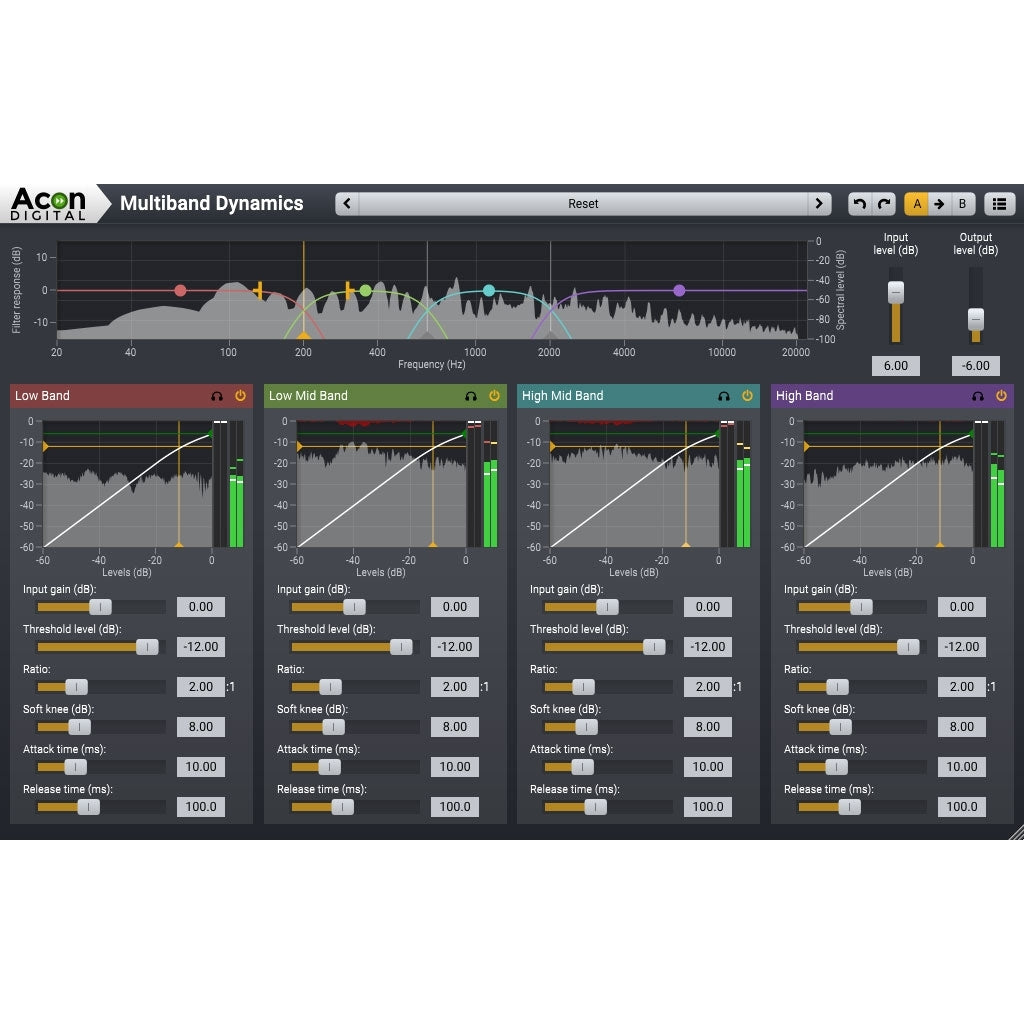Edit Low Band Ratio value 2.00
Screen dimensions: 1024x1024
pyautogui.click(x=201, y=686)
